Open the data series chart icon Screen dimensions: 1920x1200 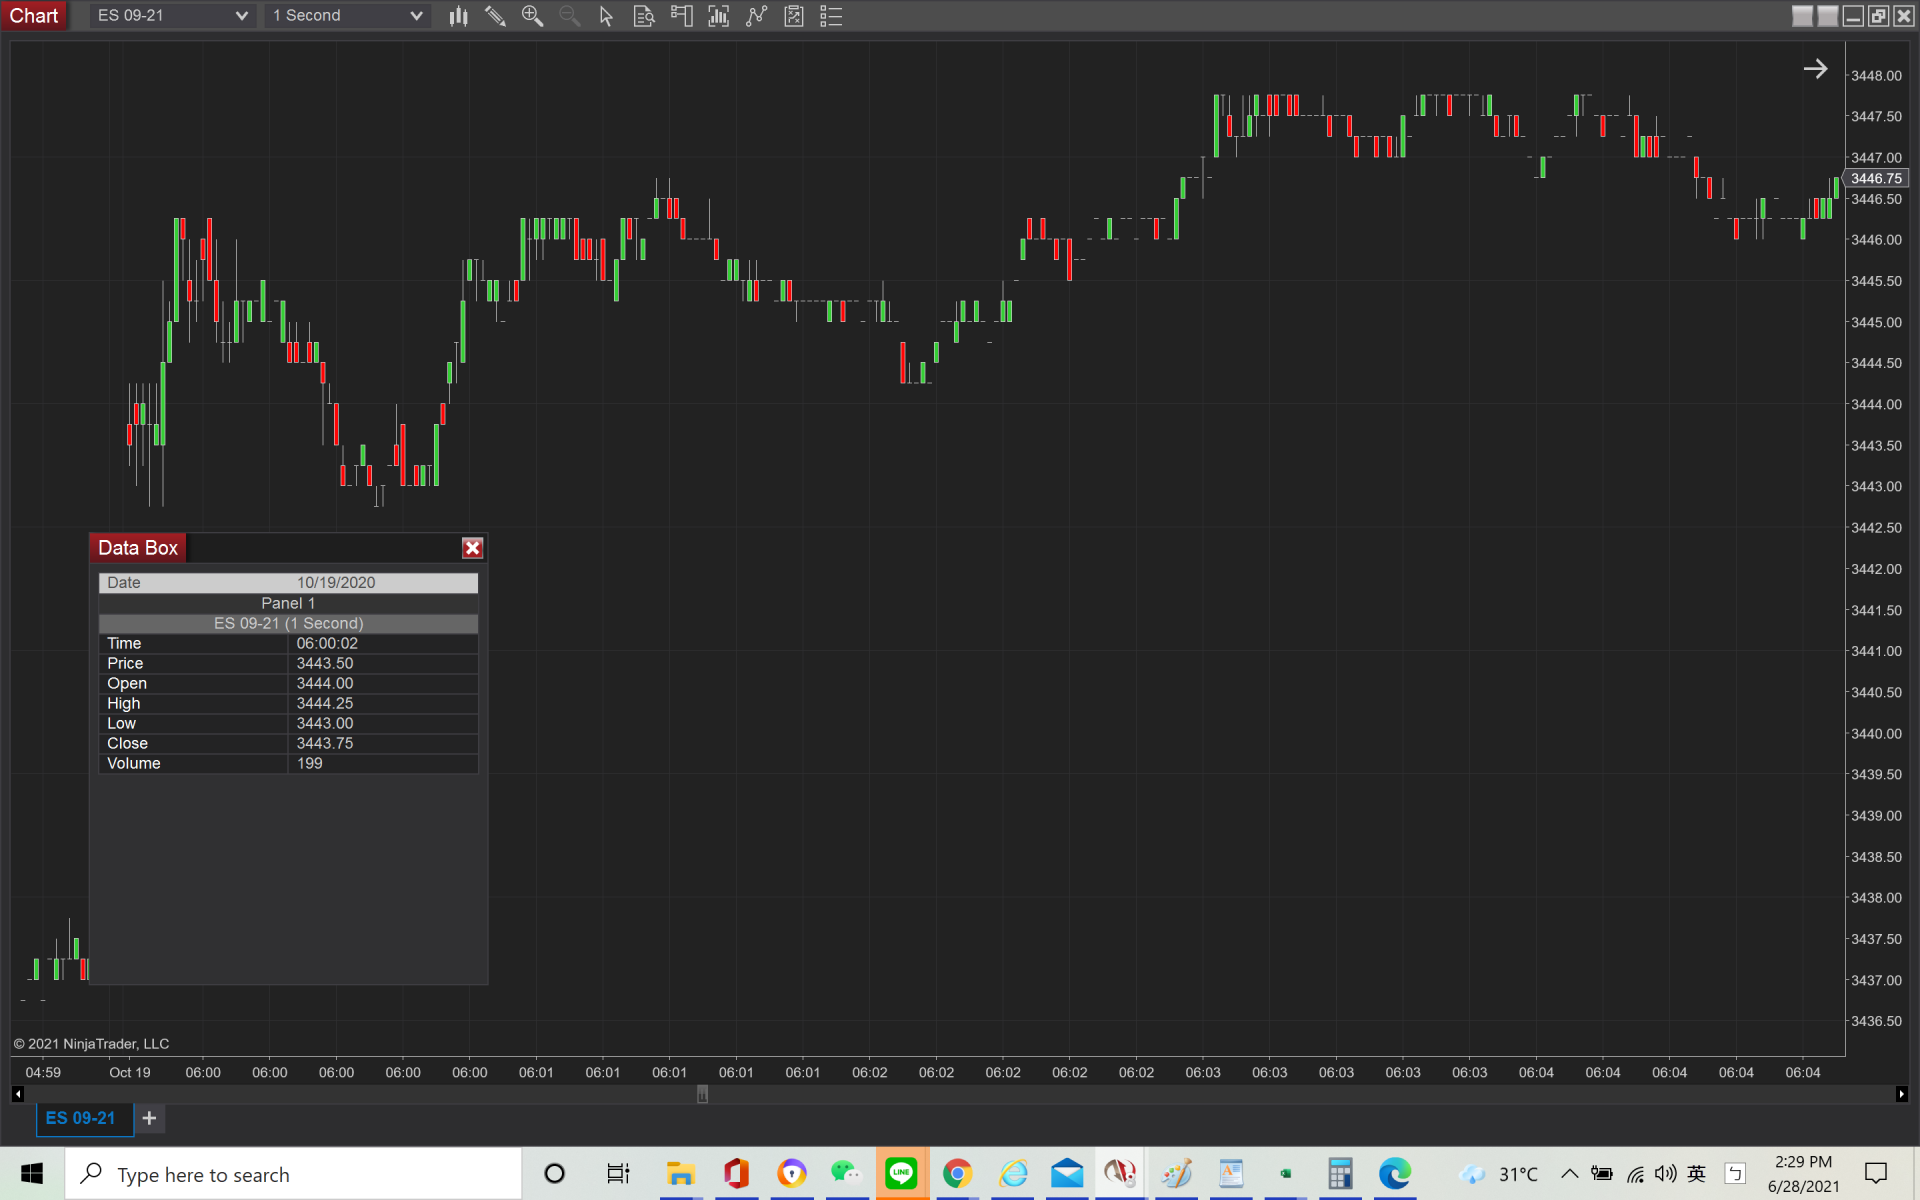pos(718,16)
